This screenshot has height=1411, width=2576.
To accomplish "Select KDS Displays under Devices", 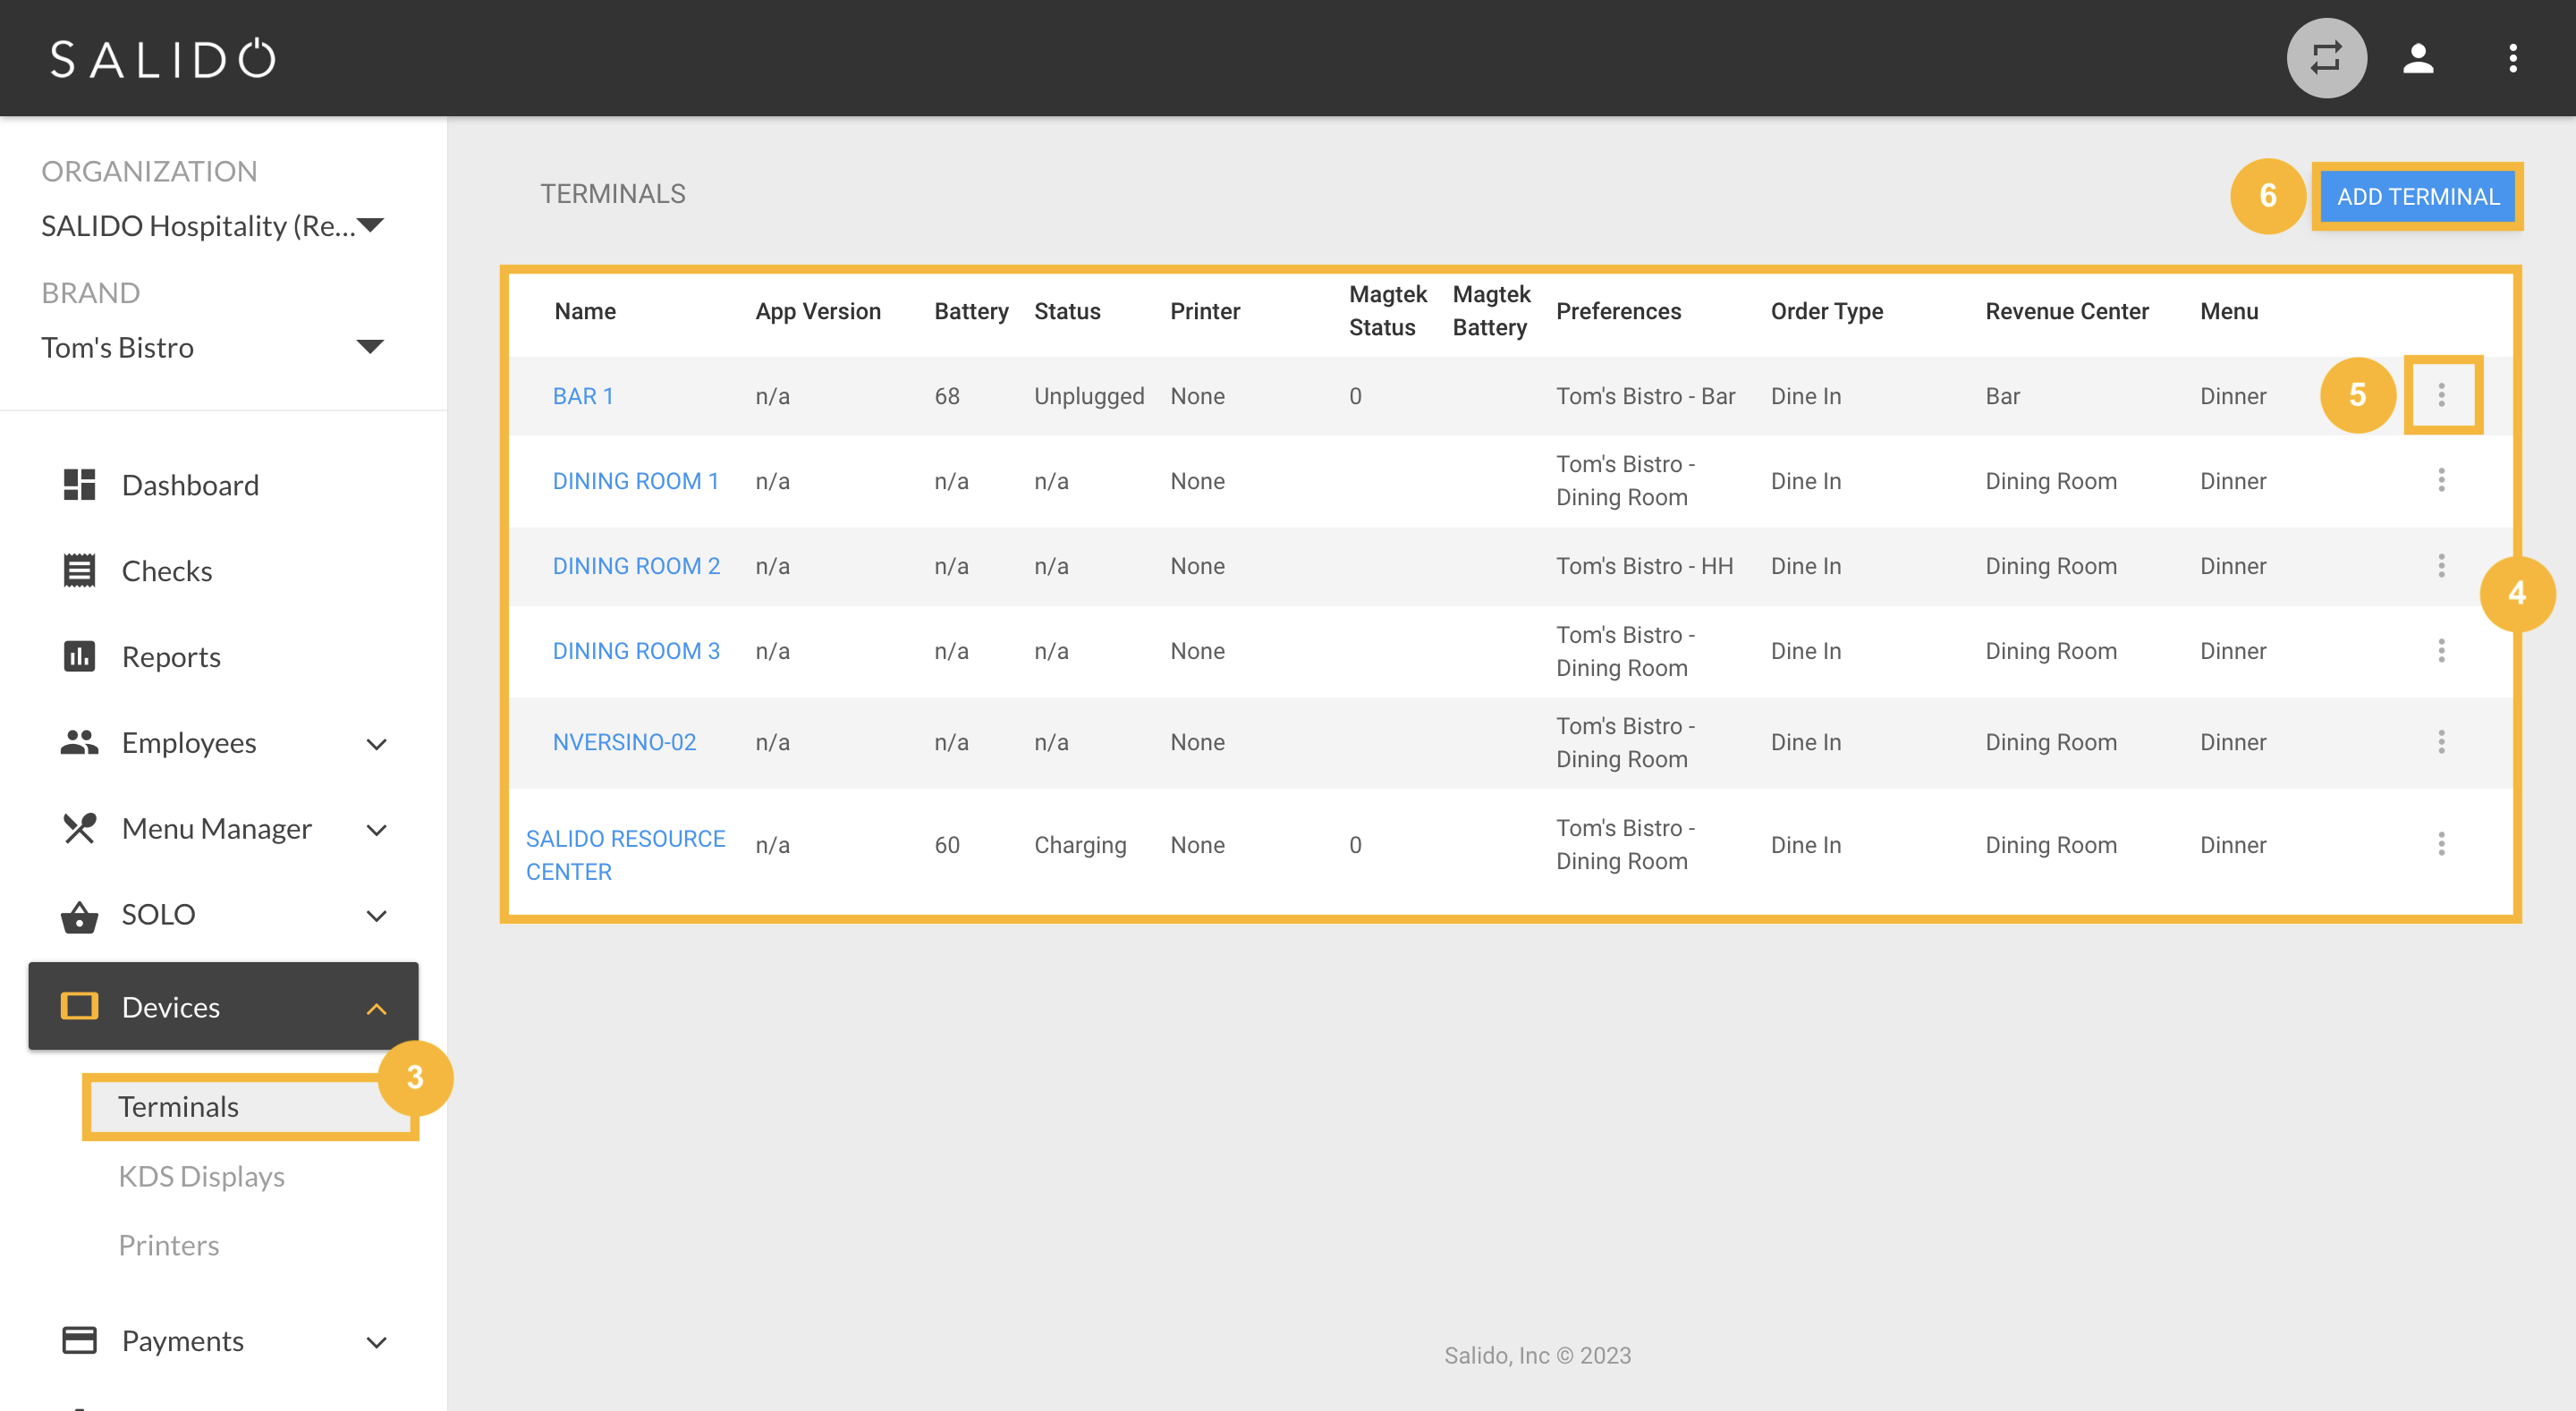I will (x=201, y=1176).
